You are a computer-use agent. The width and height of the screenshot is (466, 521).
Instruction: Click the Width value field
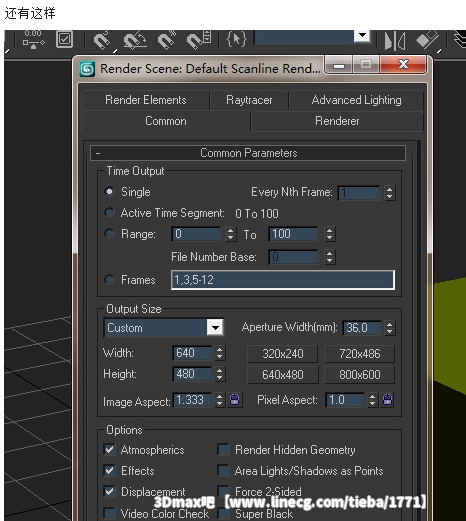[x=192, y=353]
